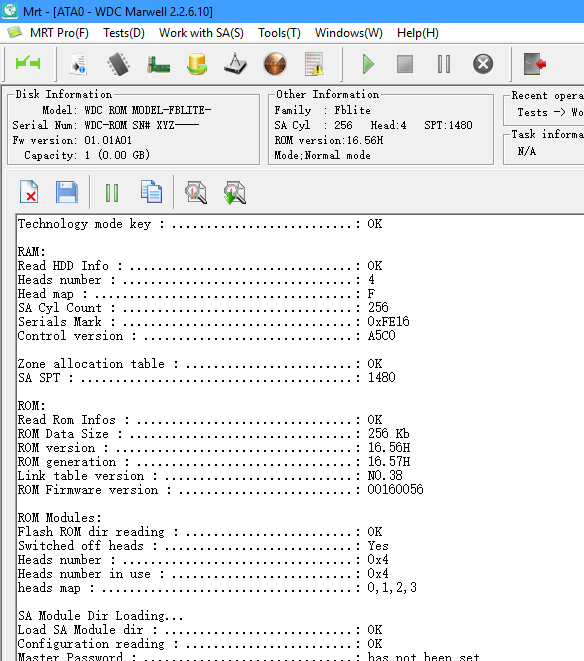Click the yellow database backup icon
This screenshot has width=584, height=661.
click(x=197, y=64)
